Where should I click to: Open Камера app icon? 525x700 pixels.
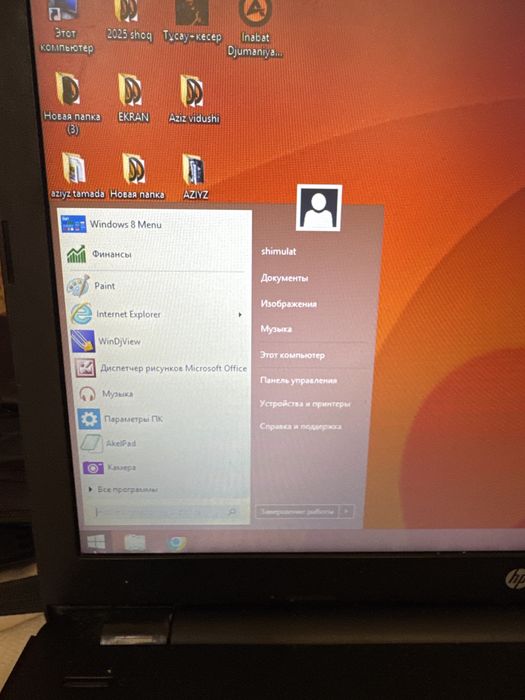93,467
